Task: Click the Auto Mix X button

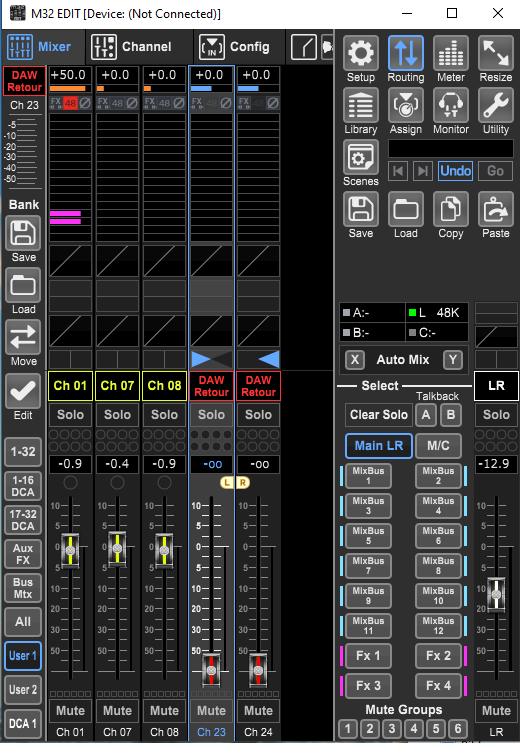Action: (x=355, y=360)
